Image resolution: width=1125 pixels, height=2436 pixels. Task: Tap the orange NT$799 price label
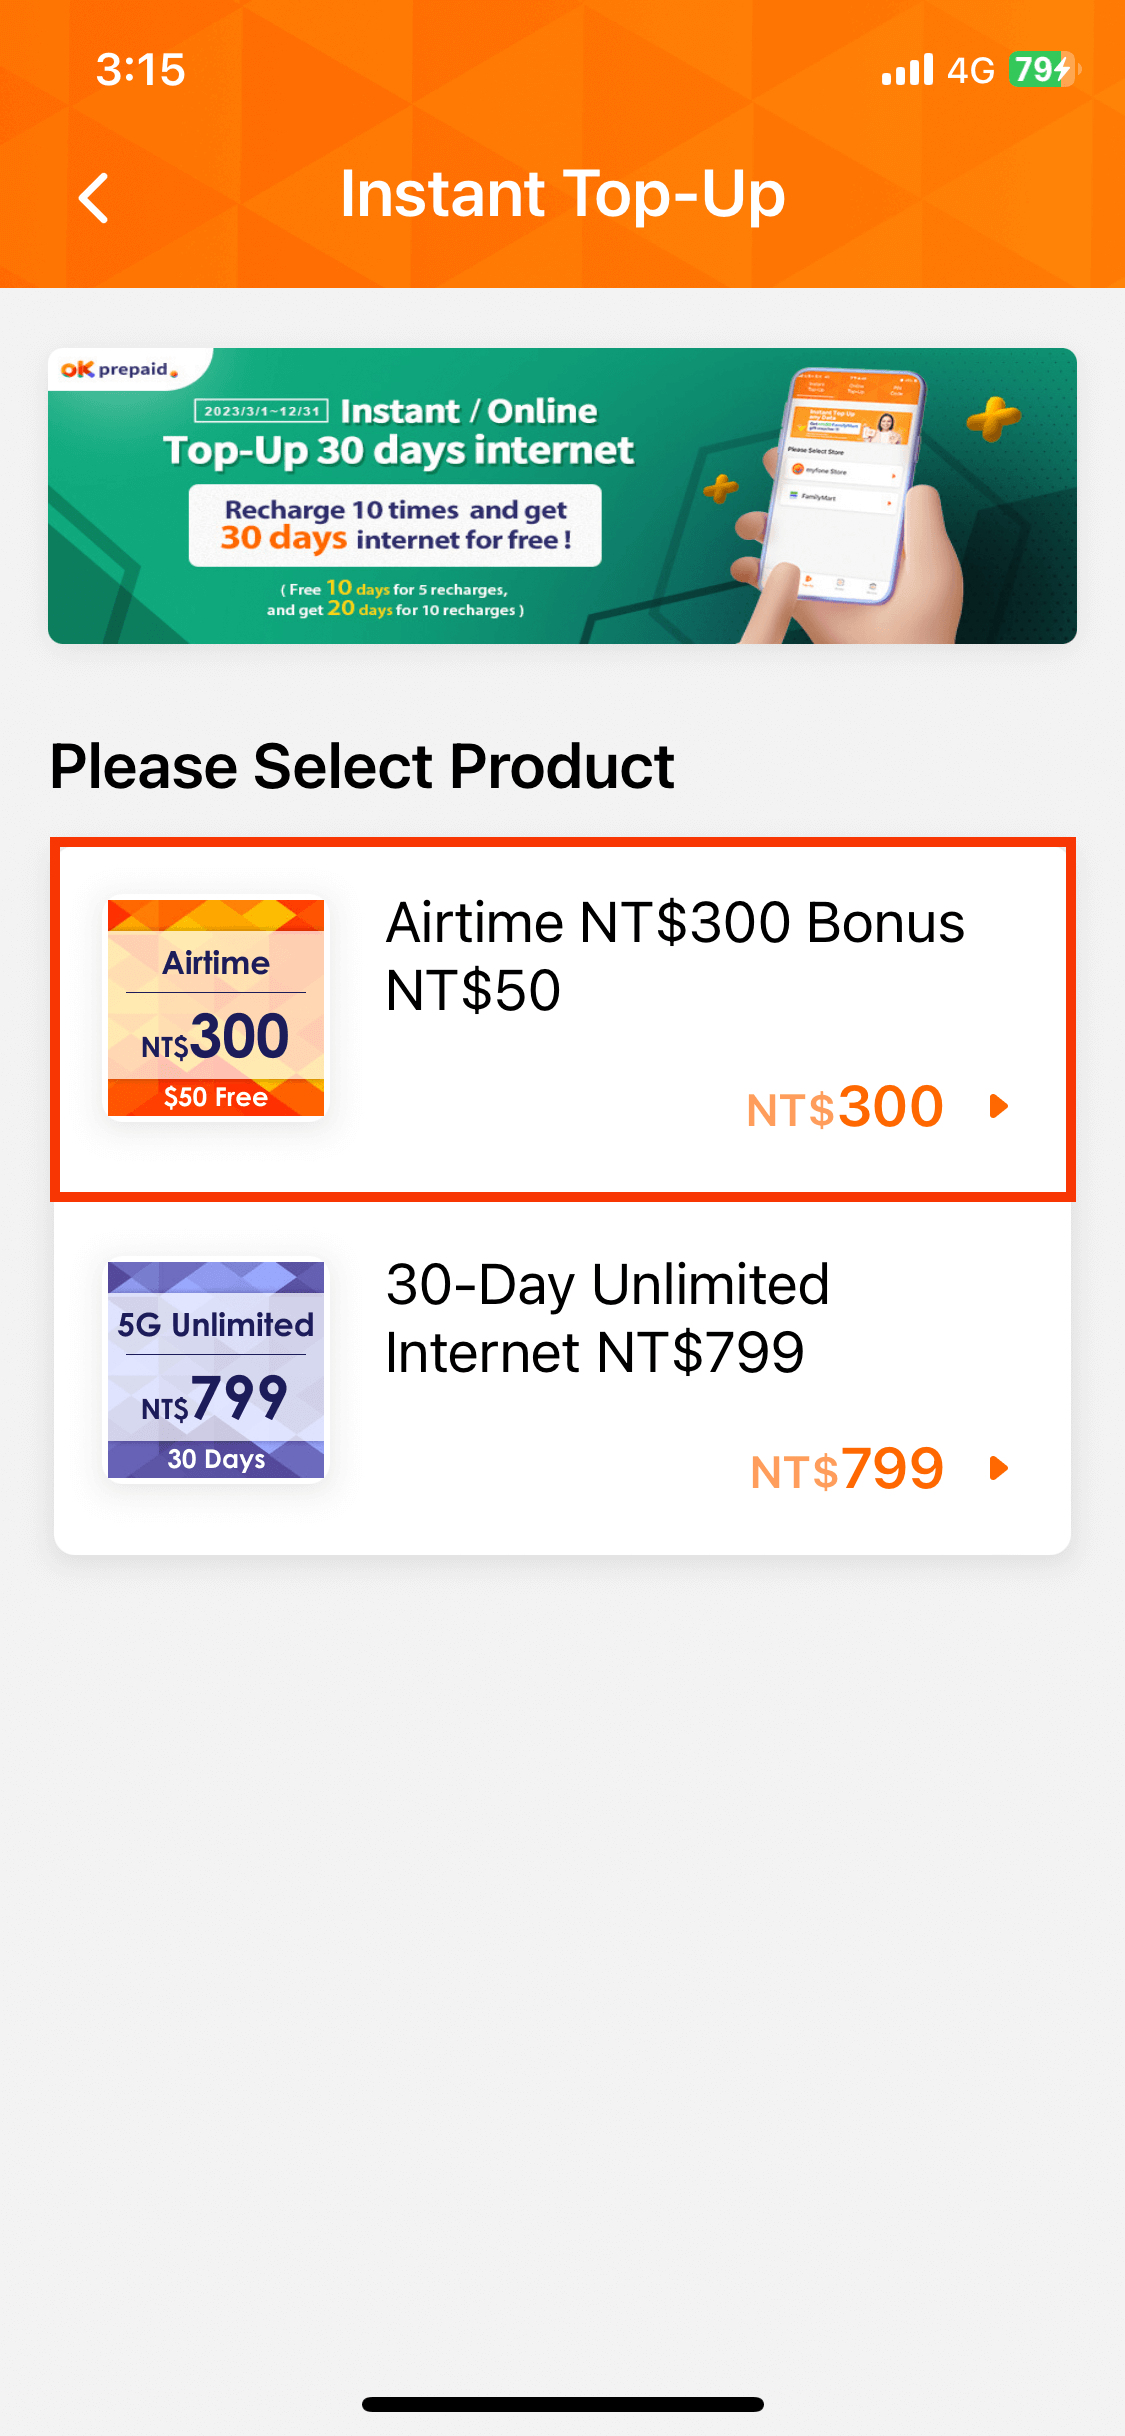(x=847, y=1469)
